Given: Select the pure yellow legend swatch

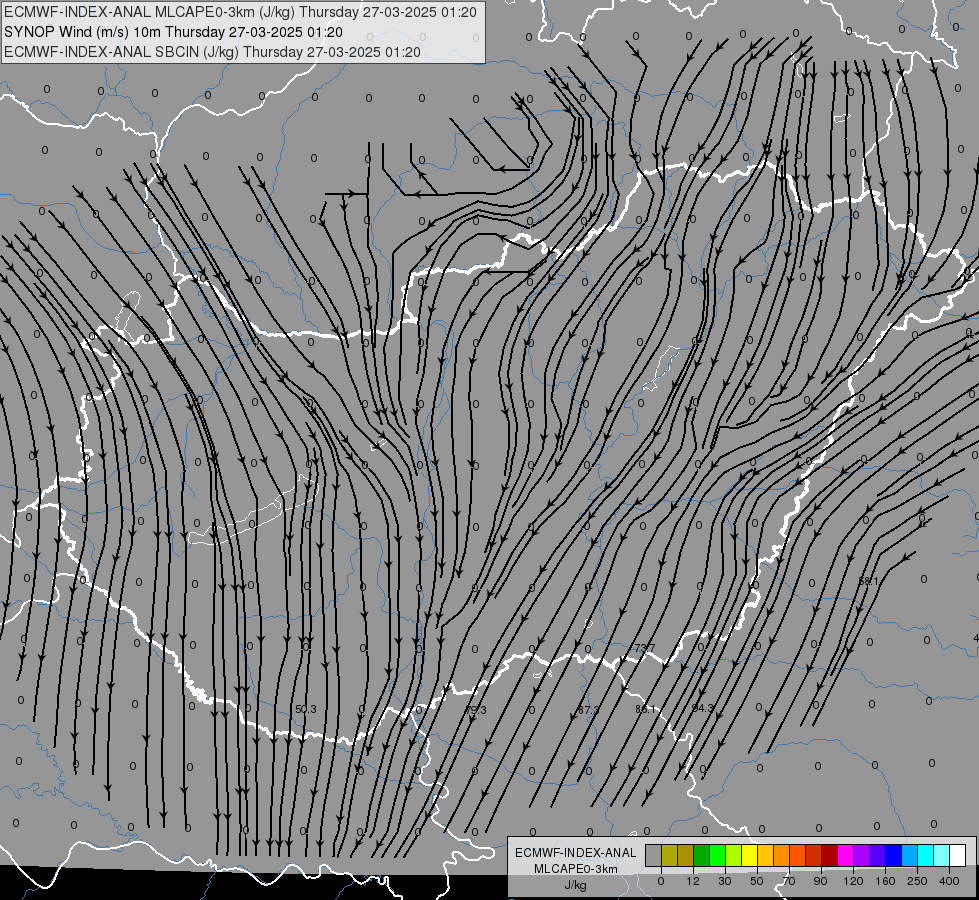Looking at the screenshot, I should (x=750, y=856).
